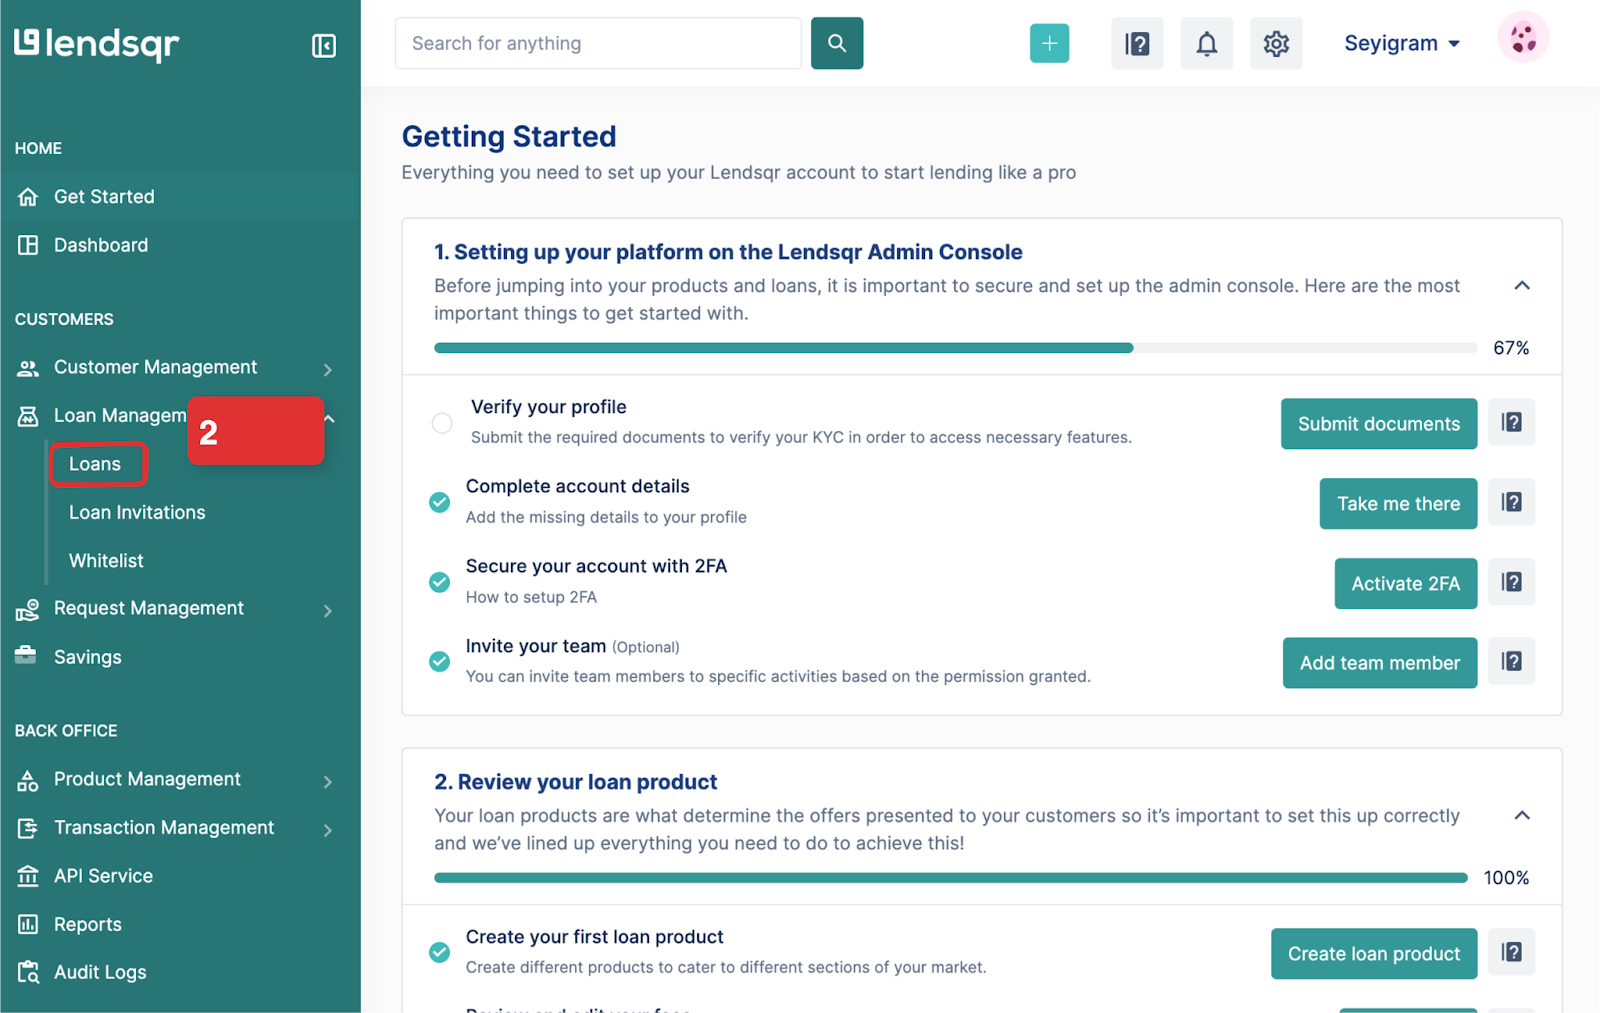Viewport: 1600px width, 1013px height.
Task: Collapse section 2 Review loan product
Action: (1522, 816)
